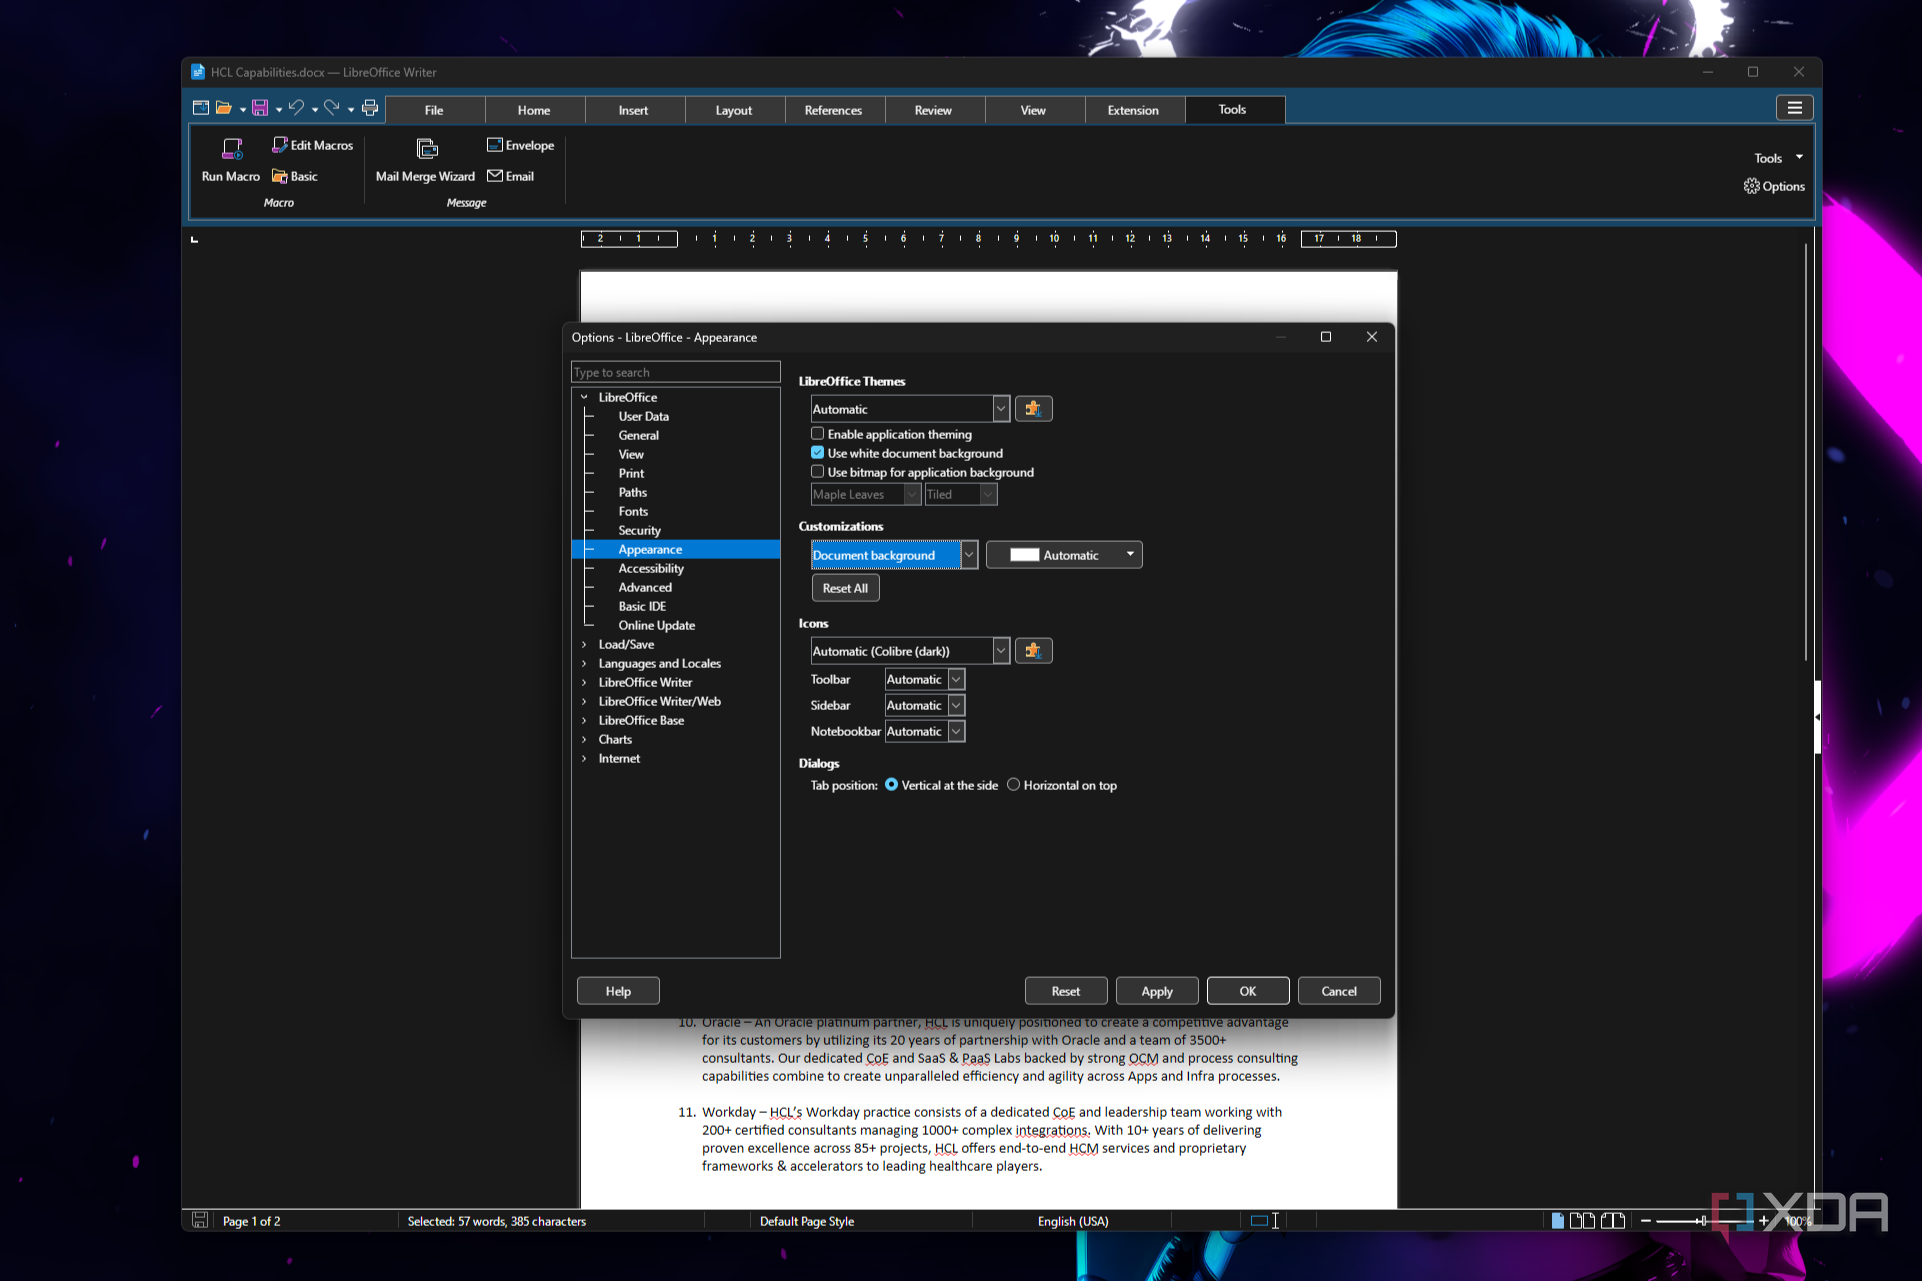Switch to the Insert tab
Screen dimensions: 1922x1281
pos(634,110)
